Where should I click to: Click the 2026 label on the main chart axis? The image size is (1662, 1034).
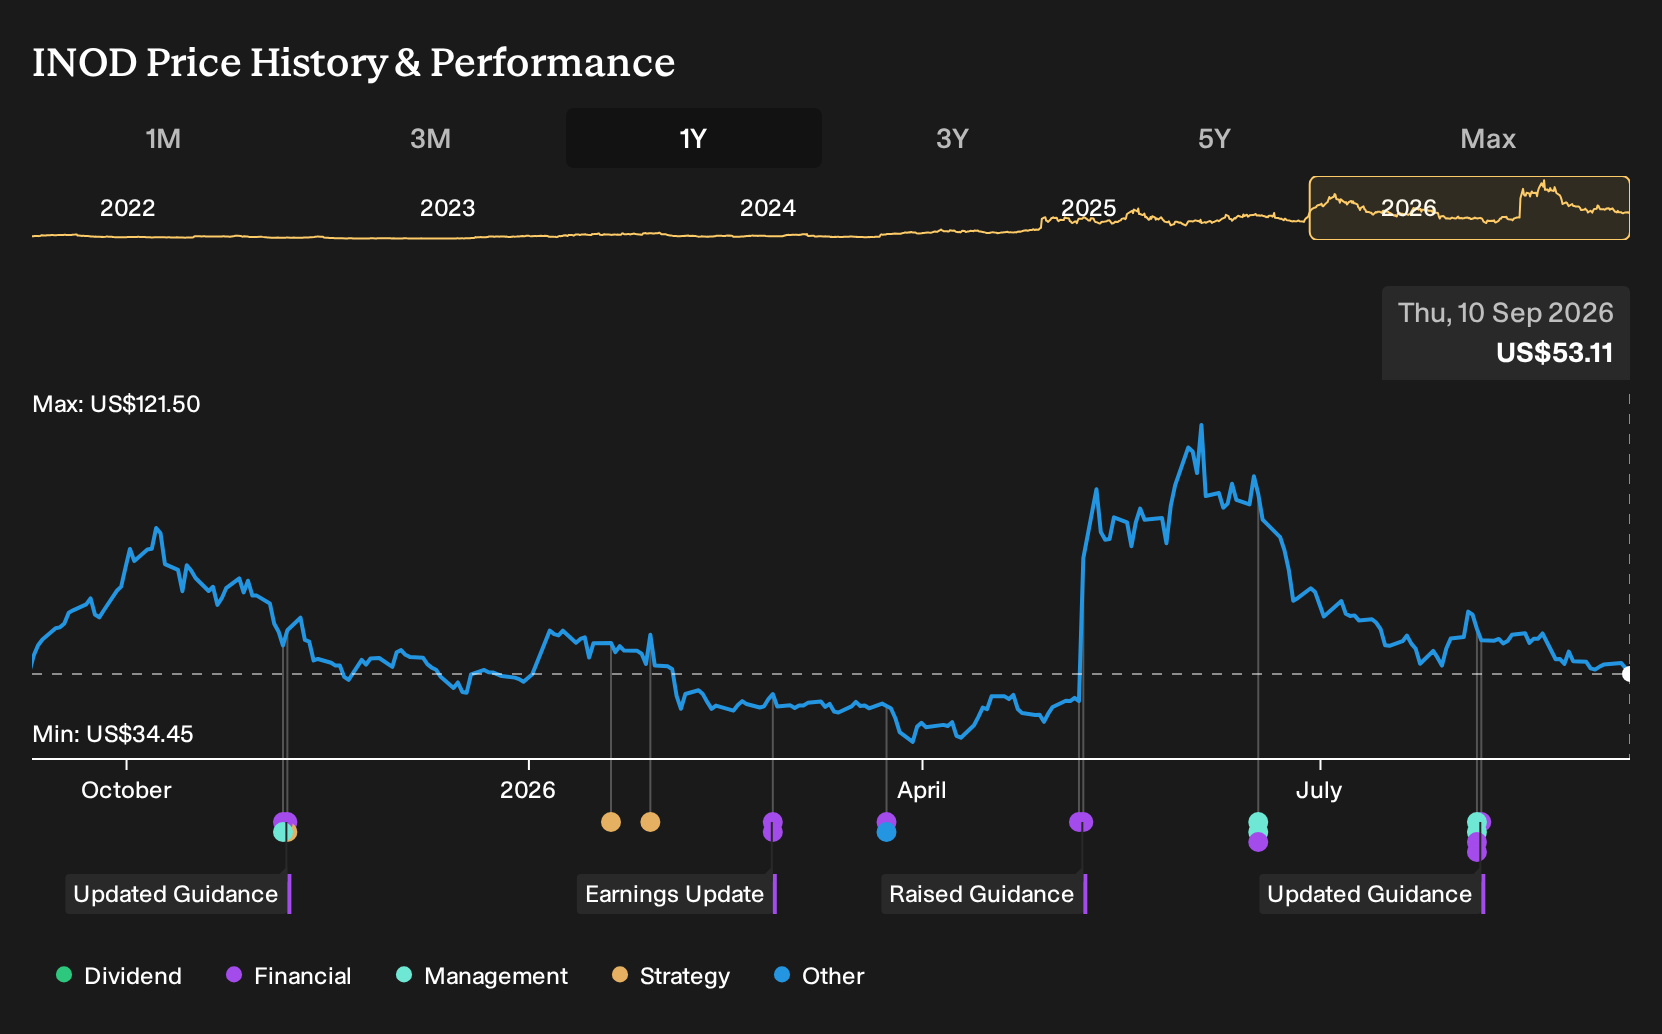click(x=528, y=790)
